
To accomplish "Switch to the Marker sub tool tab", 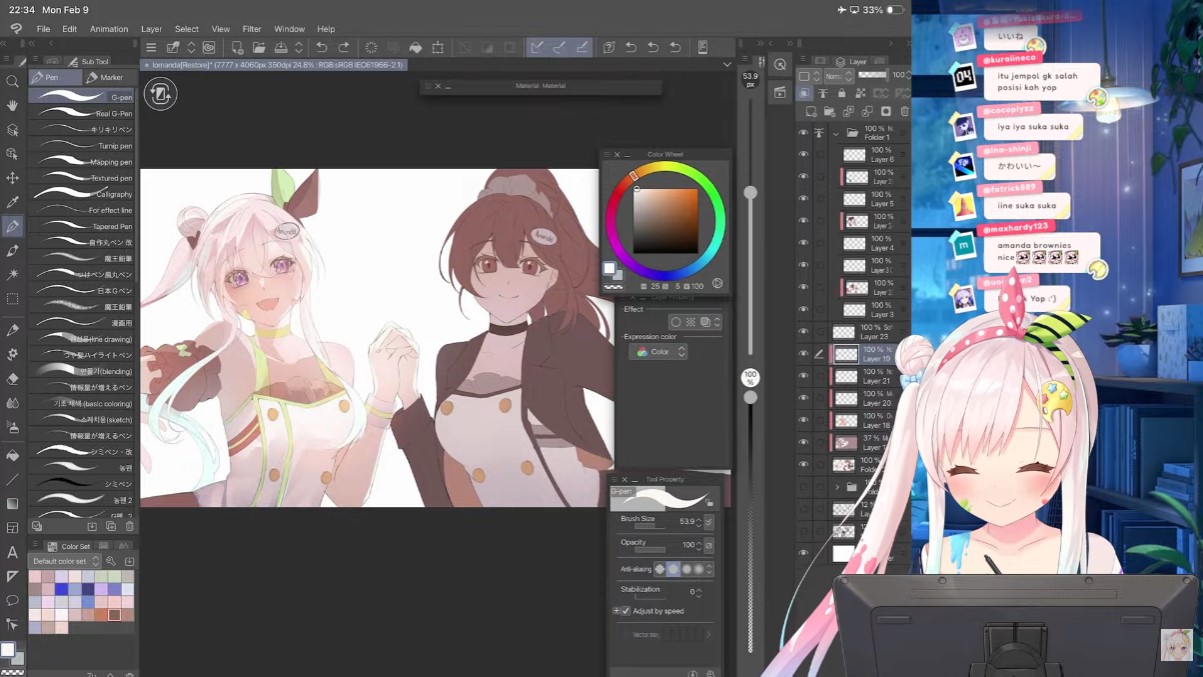I will (105, 77).
